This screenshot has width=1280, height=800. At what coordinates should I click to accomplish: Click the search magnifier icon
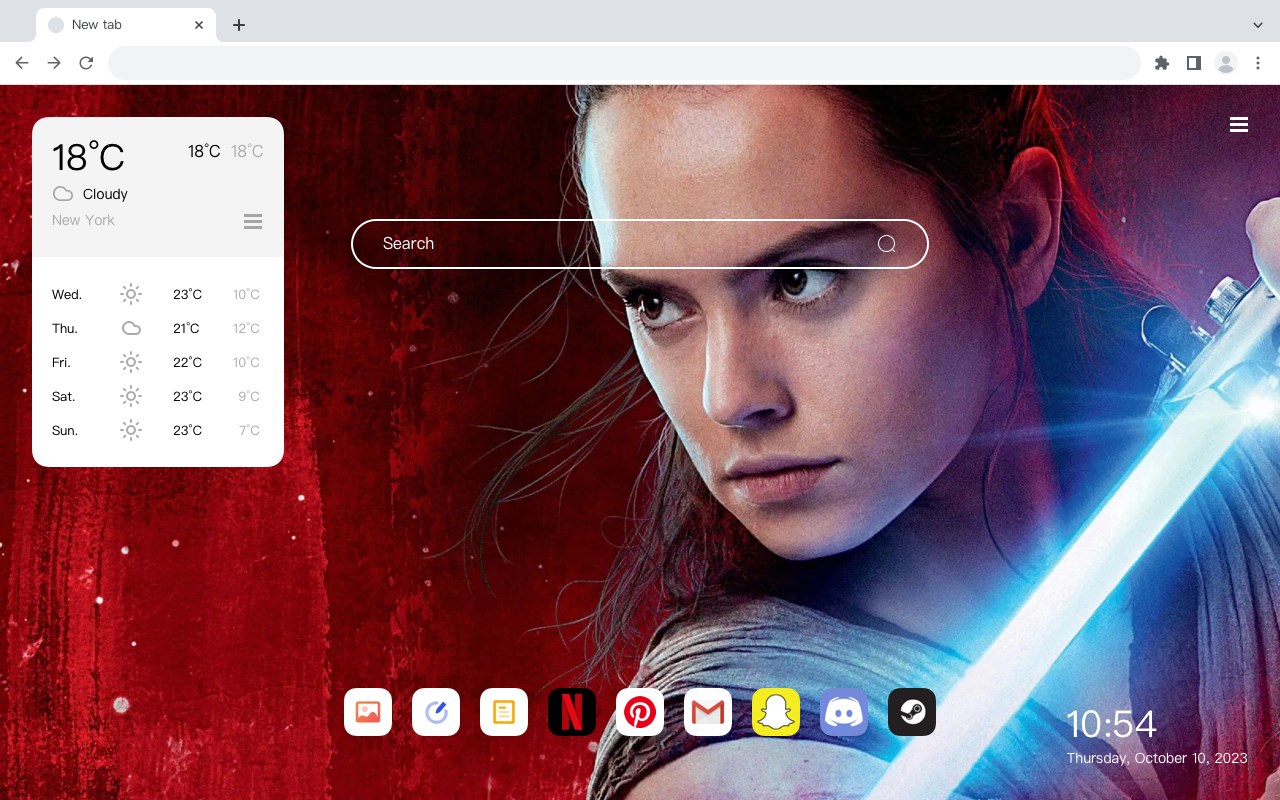pos(886,244)
